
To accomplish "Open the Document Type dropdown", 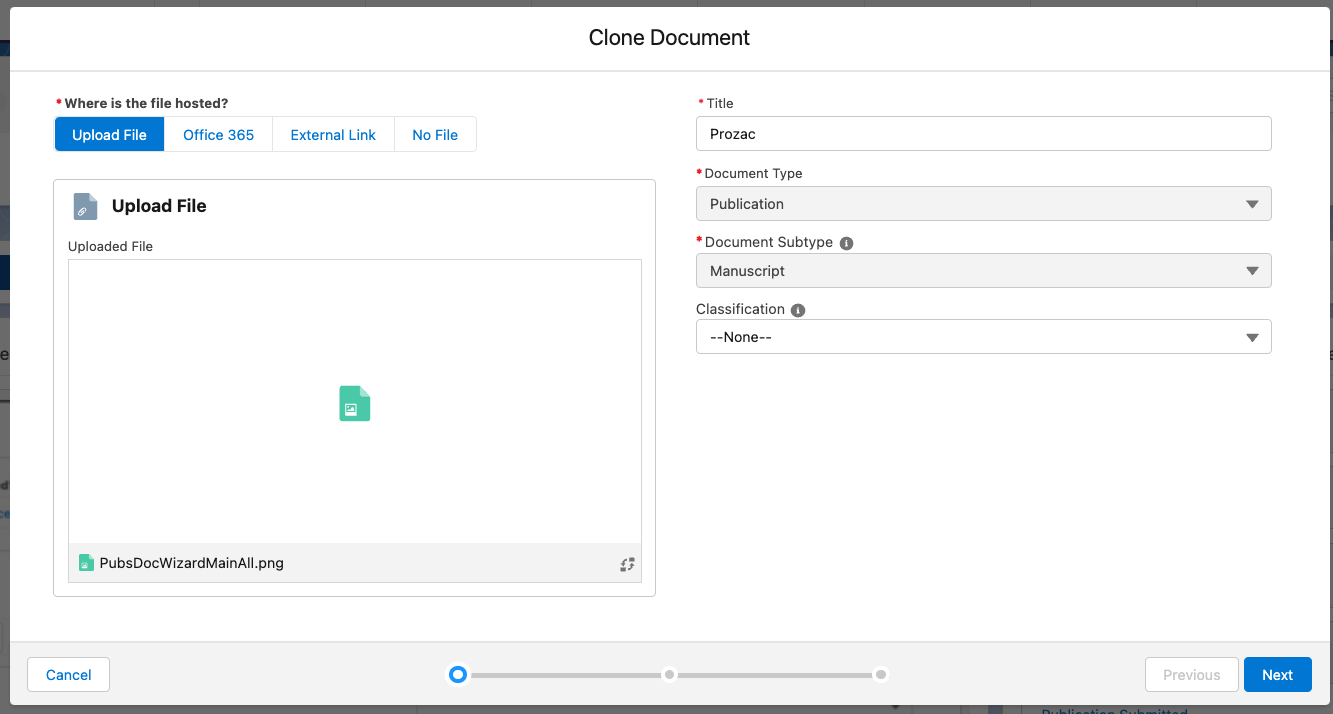I will (983, 204).
